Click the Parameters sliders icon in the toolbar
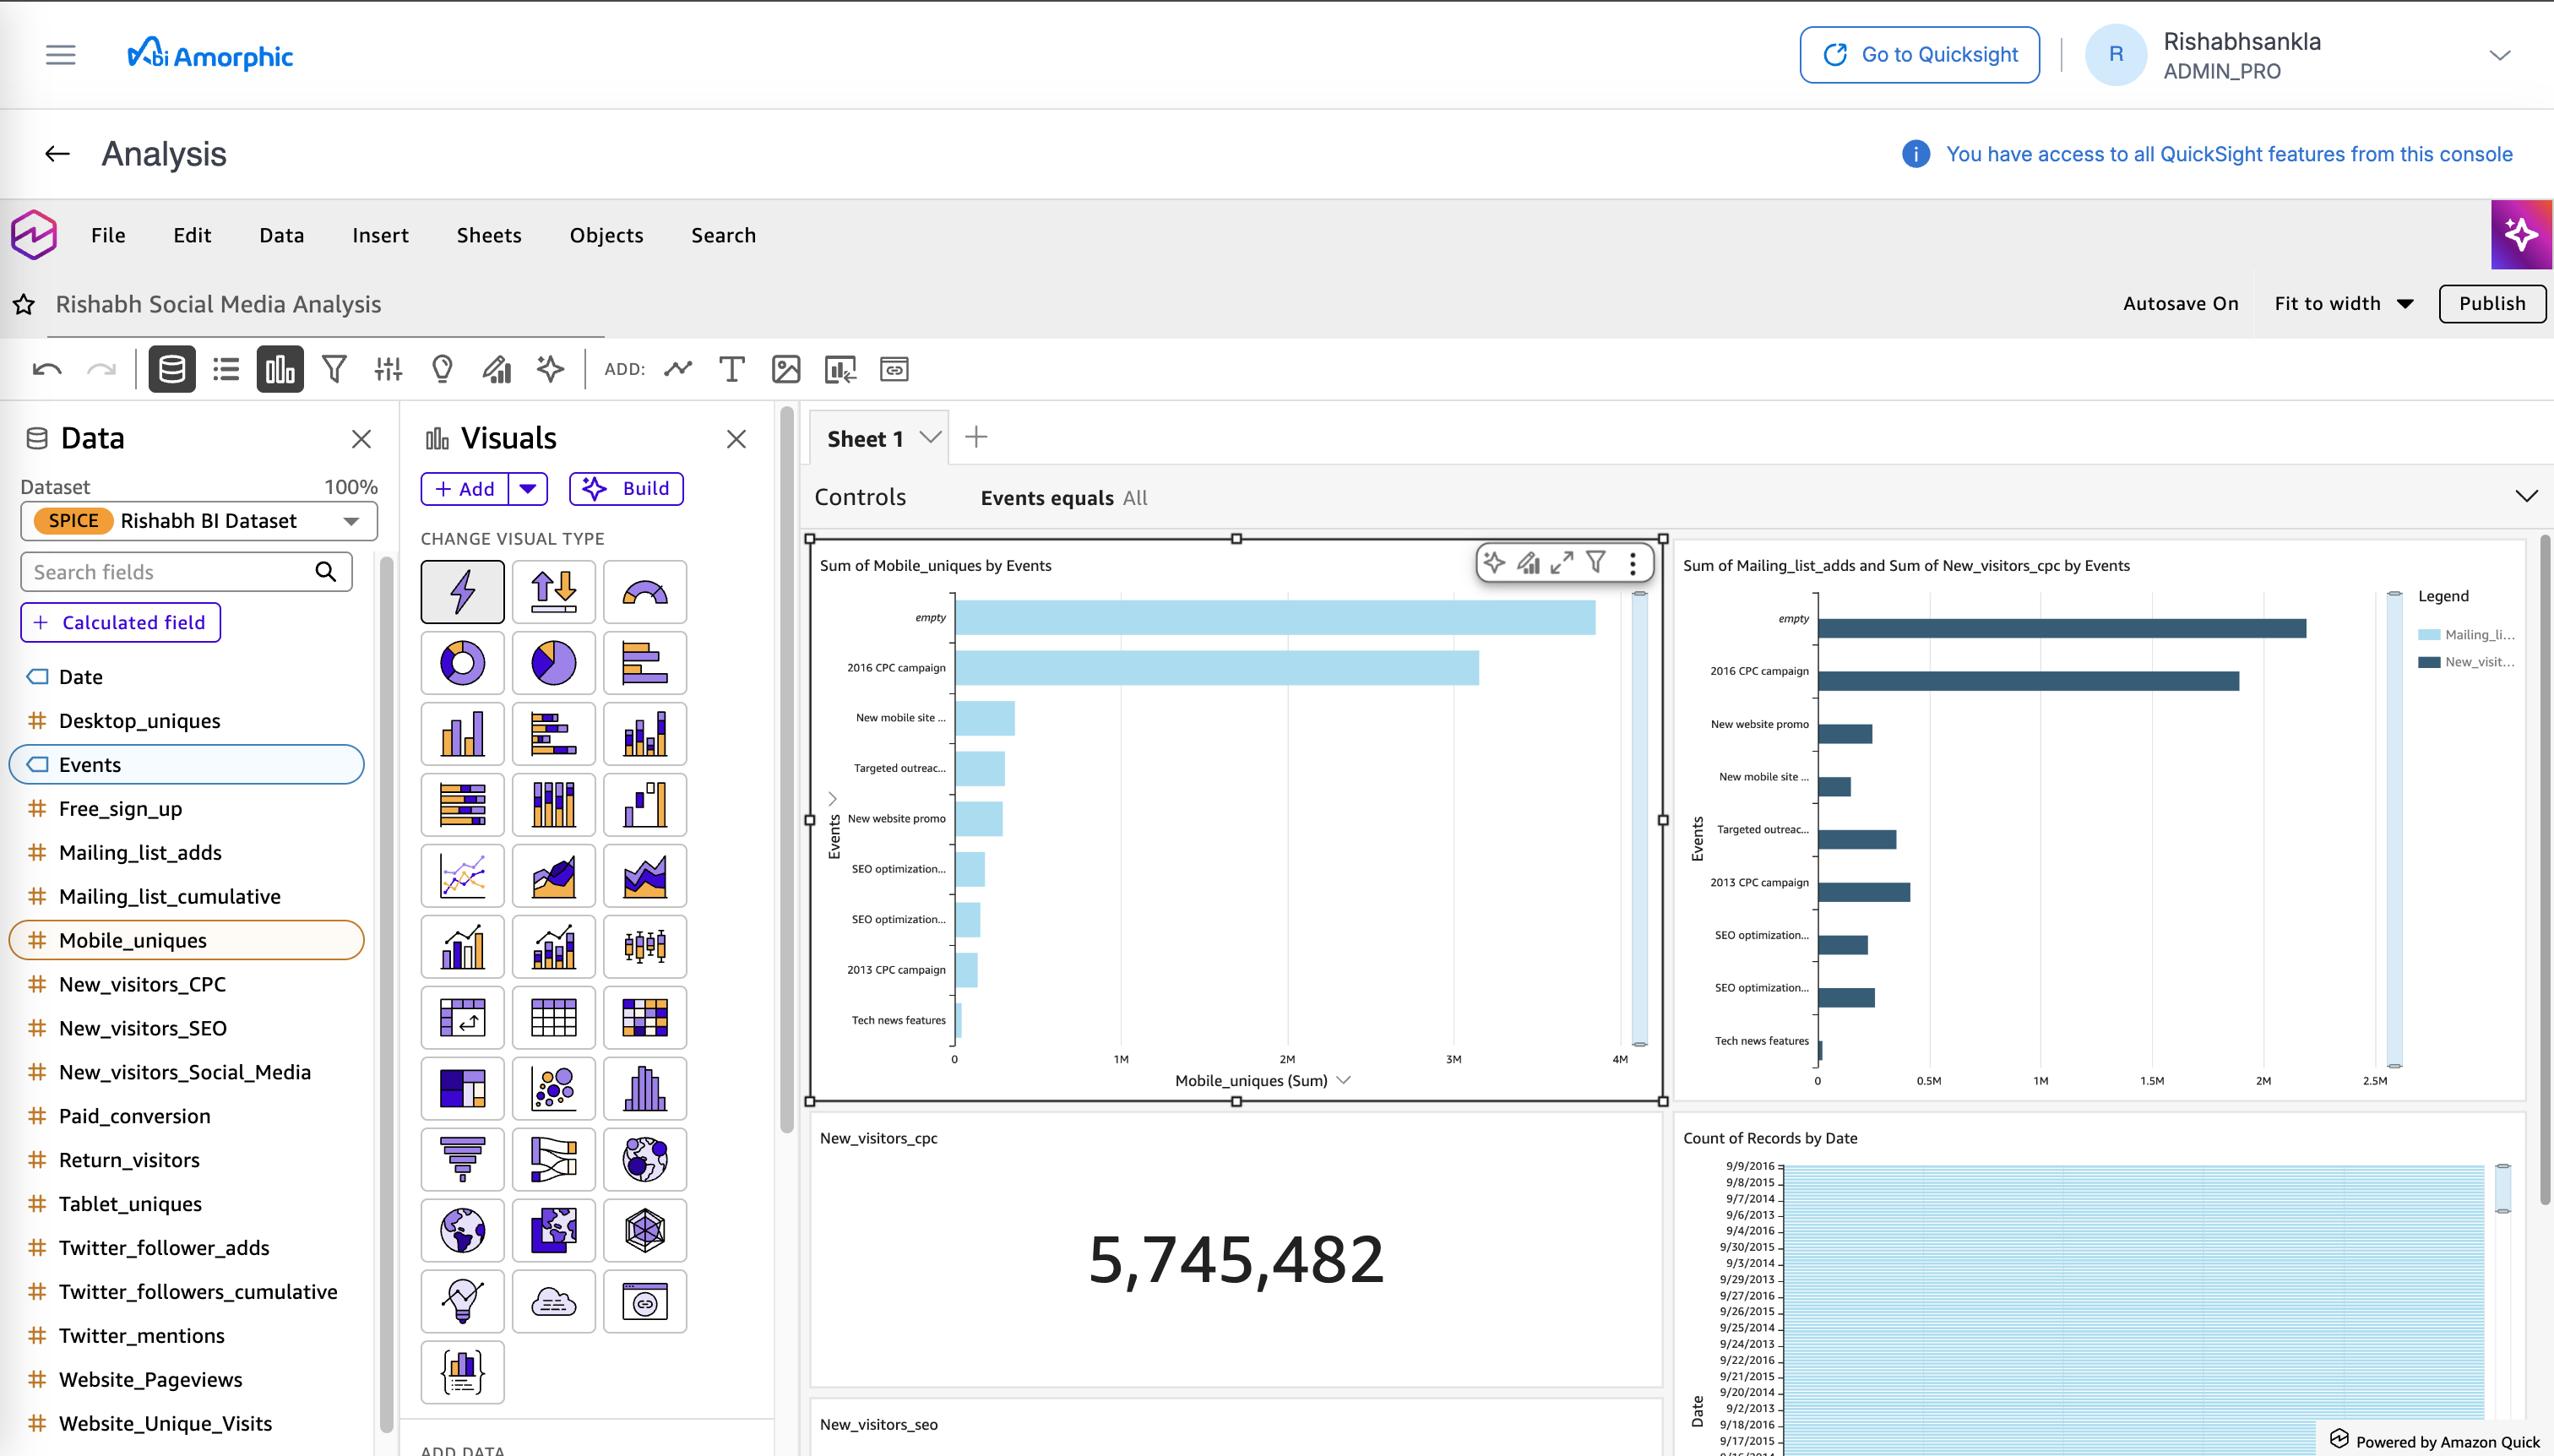Image resolution: width=2554 pixels, height=1456 pixels. click(388, 369)
